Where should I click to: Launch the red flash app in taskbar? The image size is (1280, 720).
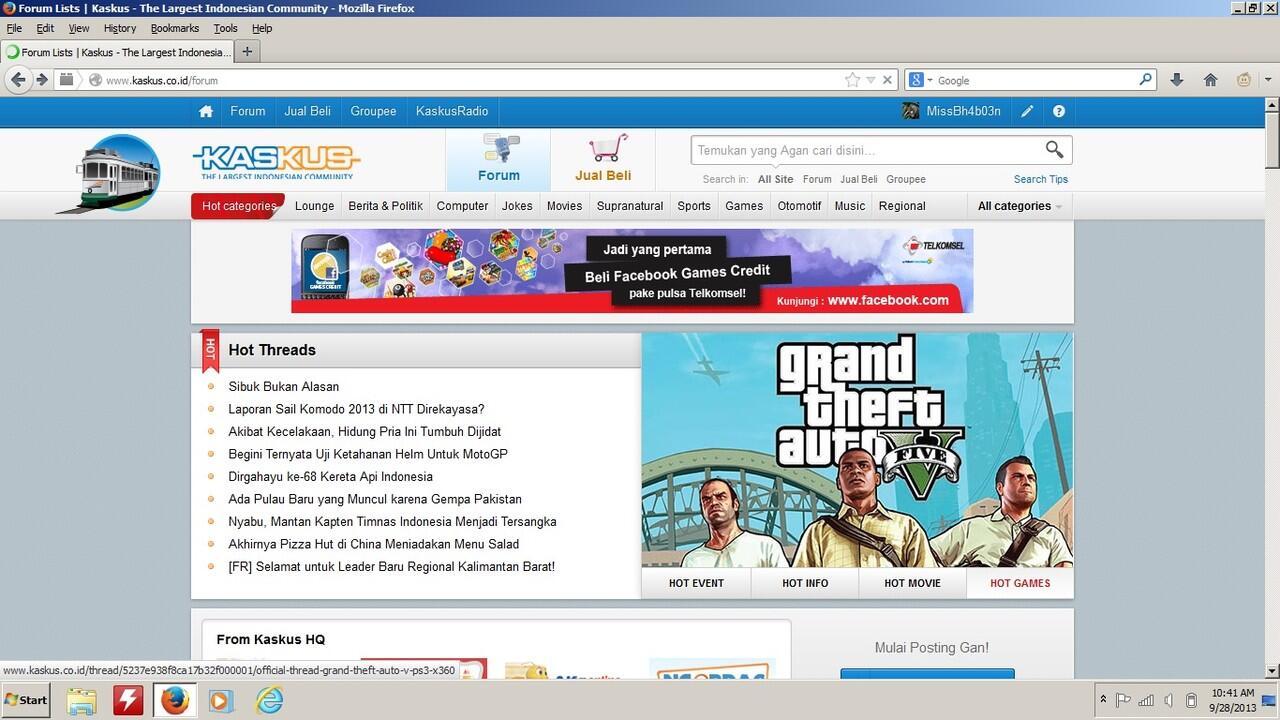(128, 700)
